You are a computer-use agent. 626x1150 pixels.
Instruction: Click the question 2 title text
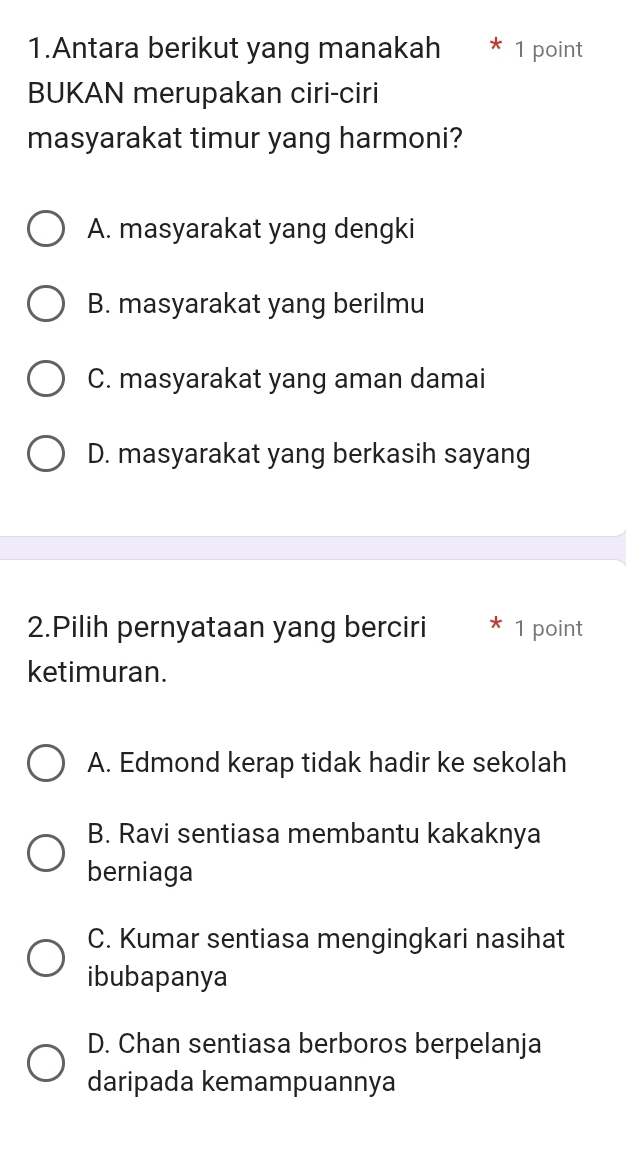[x=228, y=647]
